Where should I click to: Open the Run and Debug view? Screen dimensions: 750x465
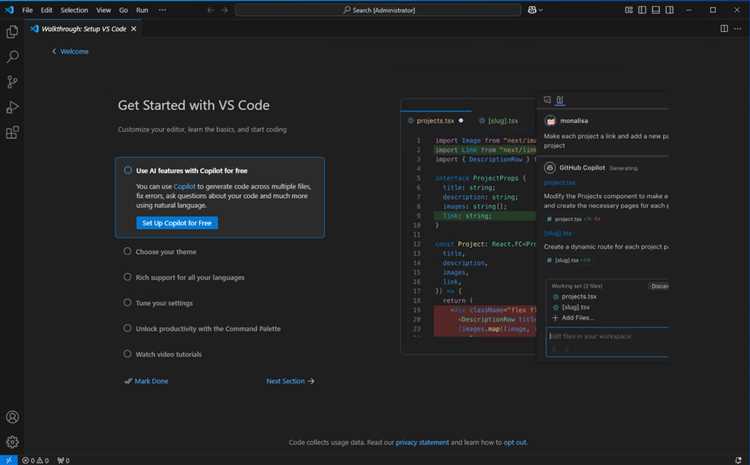[x=13, y=107]
